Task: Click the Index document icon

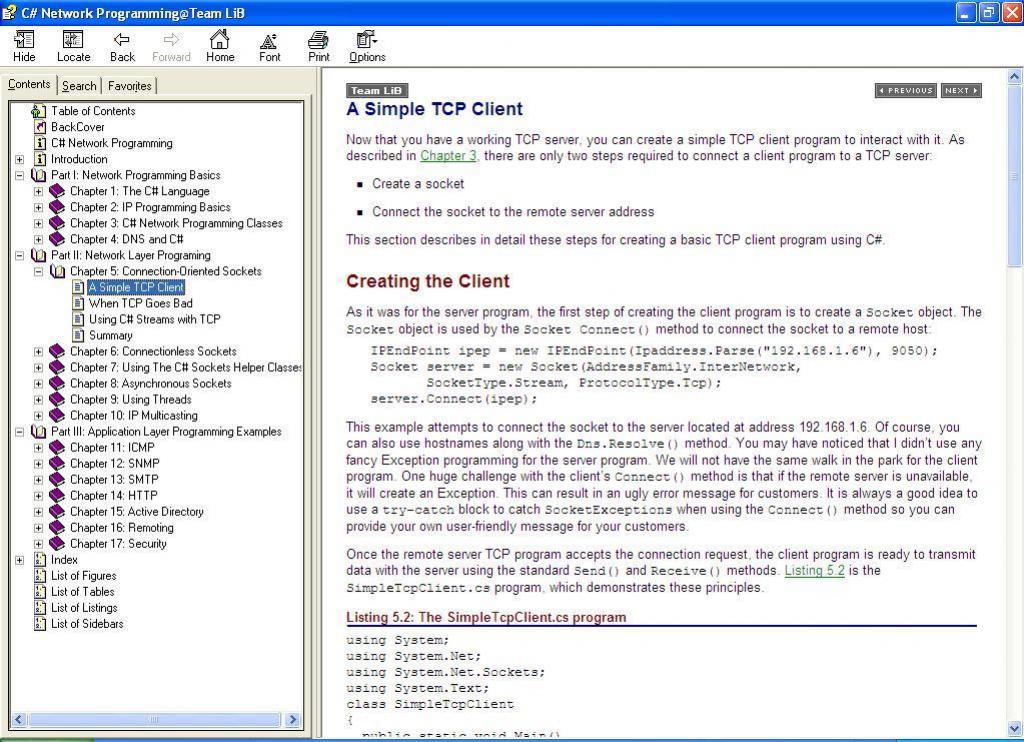Action: (40, 560)
